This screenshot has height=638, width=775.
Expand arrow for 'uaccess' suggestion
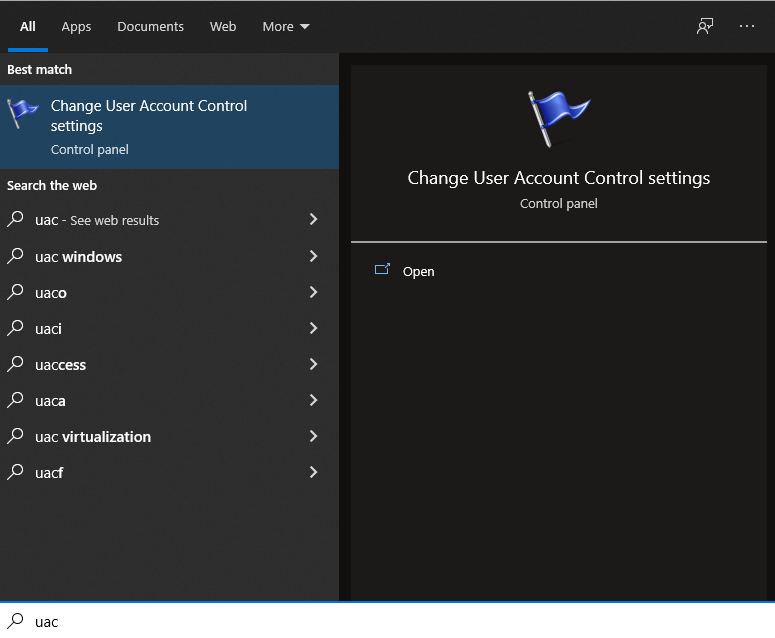tap(313, 364)
